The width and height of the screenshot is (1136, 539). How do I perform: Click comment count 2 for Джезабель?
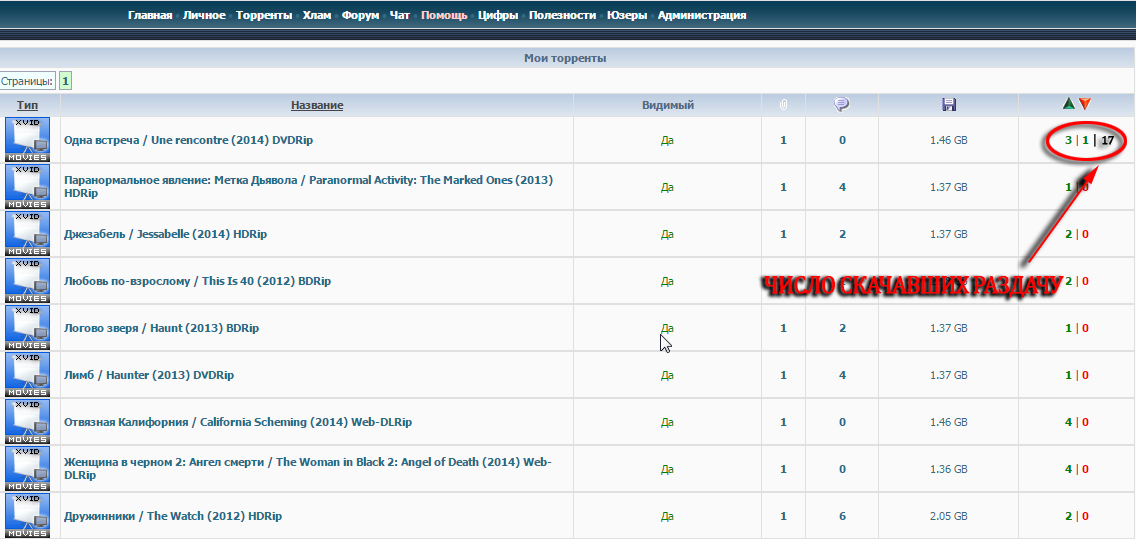843,234
